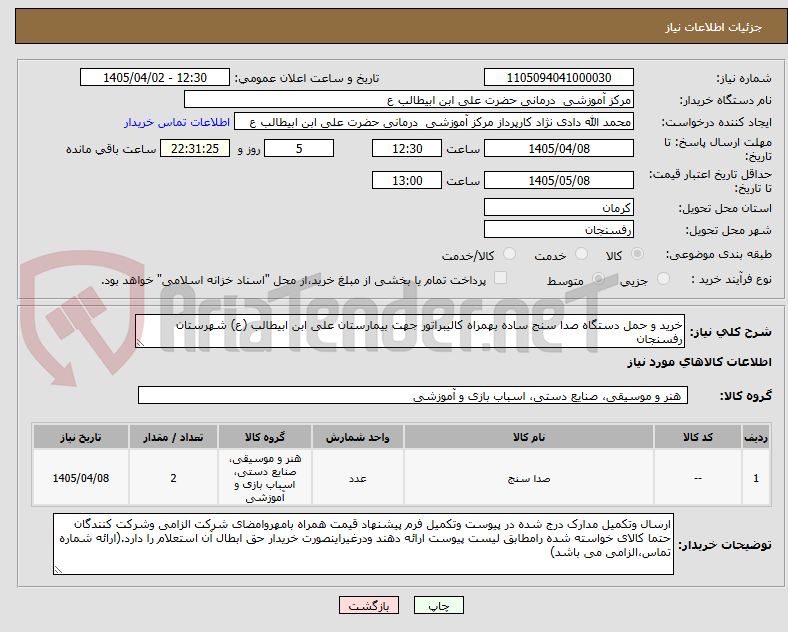Click the price validity time 13:00 field
Image resolution: width=788 pixels, height=632 pixels.
407,180
